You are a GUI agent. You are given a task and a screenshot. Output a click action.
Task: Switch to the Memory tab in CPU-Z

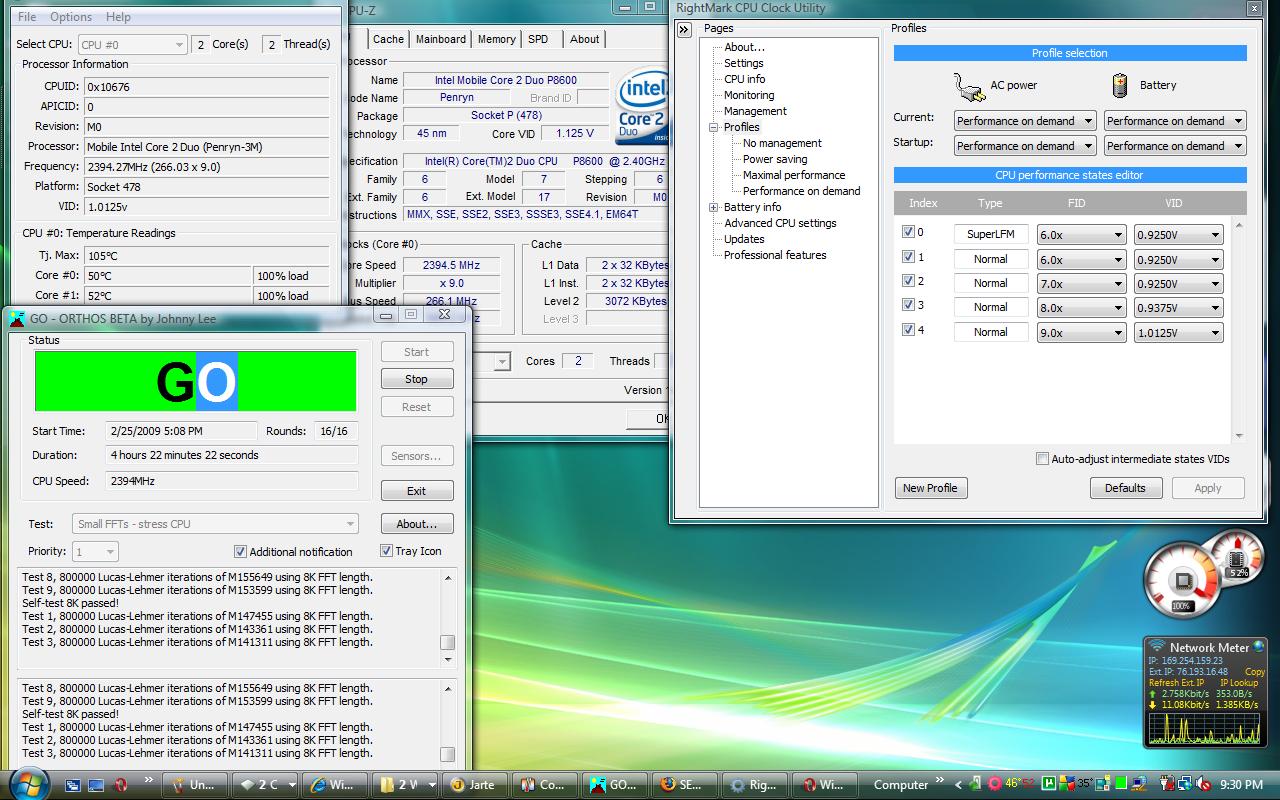coord(496,39)
